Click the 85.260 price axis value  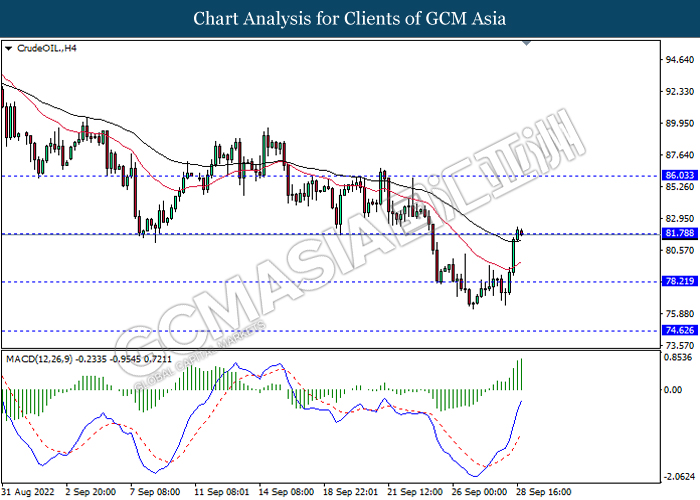(x=680, y=187)
